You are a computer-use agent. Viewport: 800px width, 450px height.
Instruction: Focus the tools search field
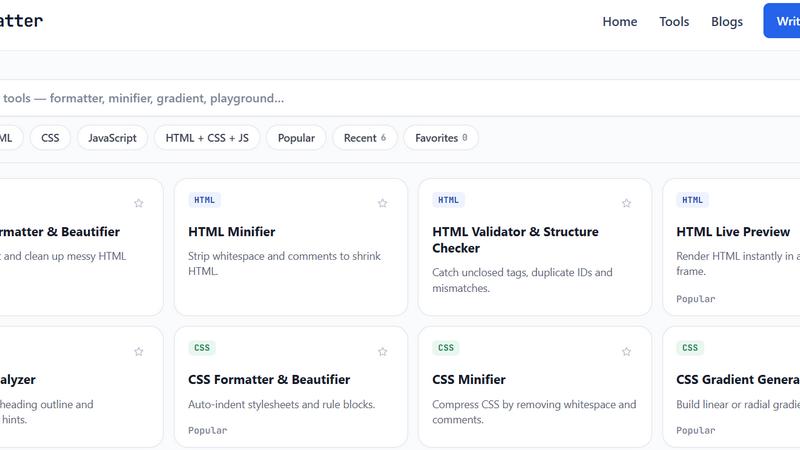[x=400, y=98]
